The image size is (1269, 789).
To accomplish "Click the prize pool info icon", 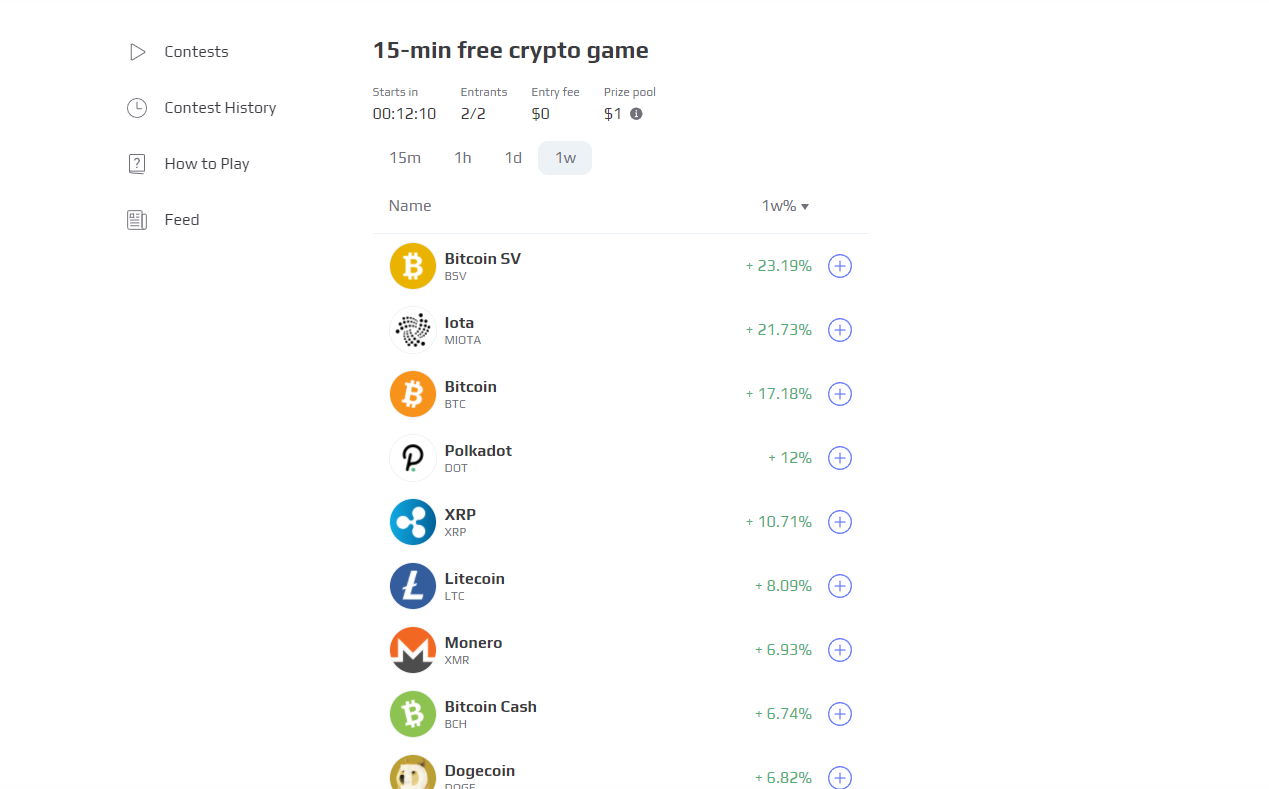I will (636, 114).
